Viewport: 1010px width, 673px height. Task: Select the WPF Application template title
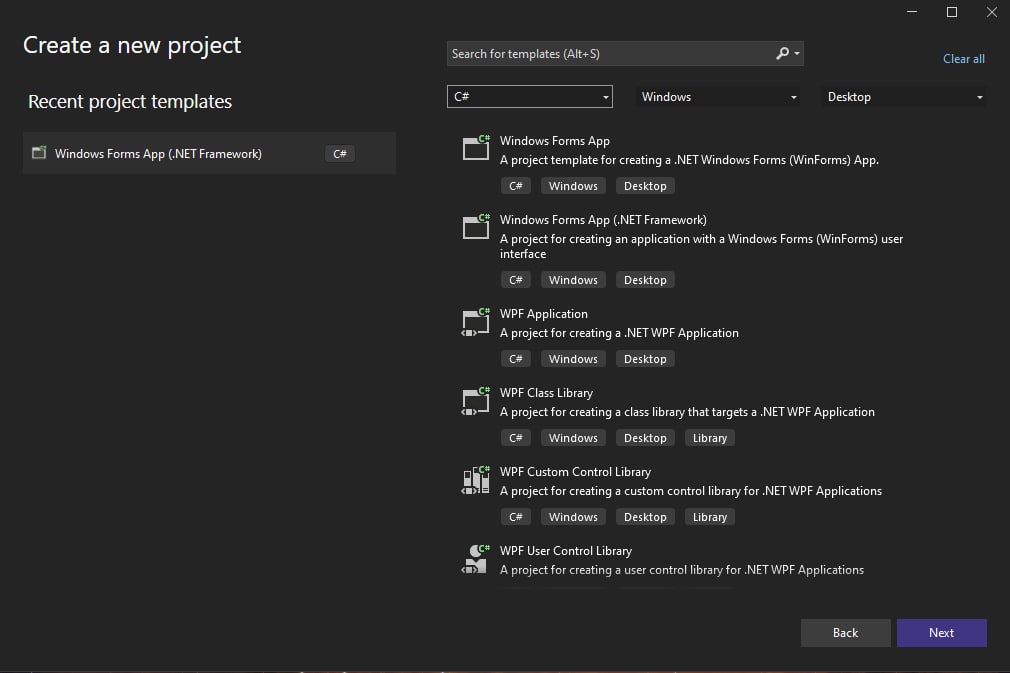pos(544,314)
